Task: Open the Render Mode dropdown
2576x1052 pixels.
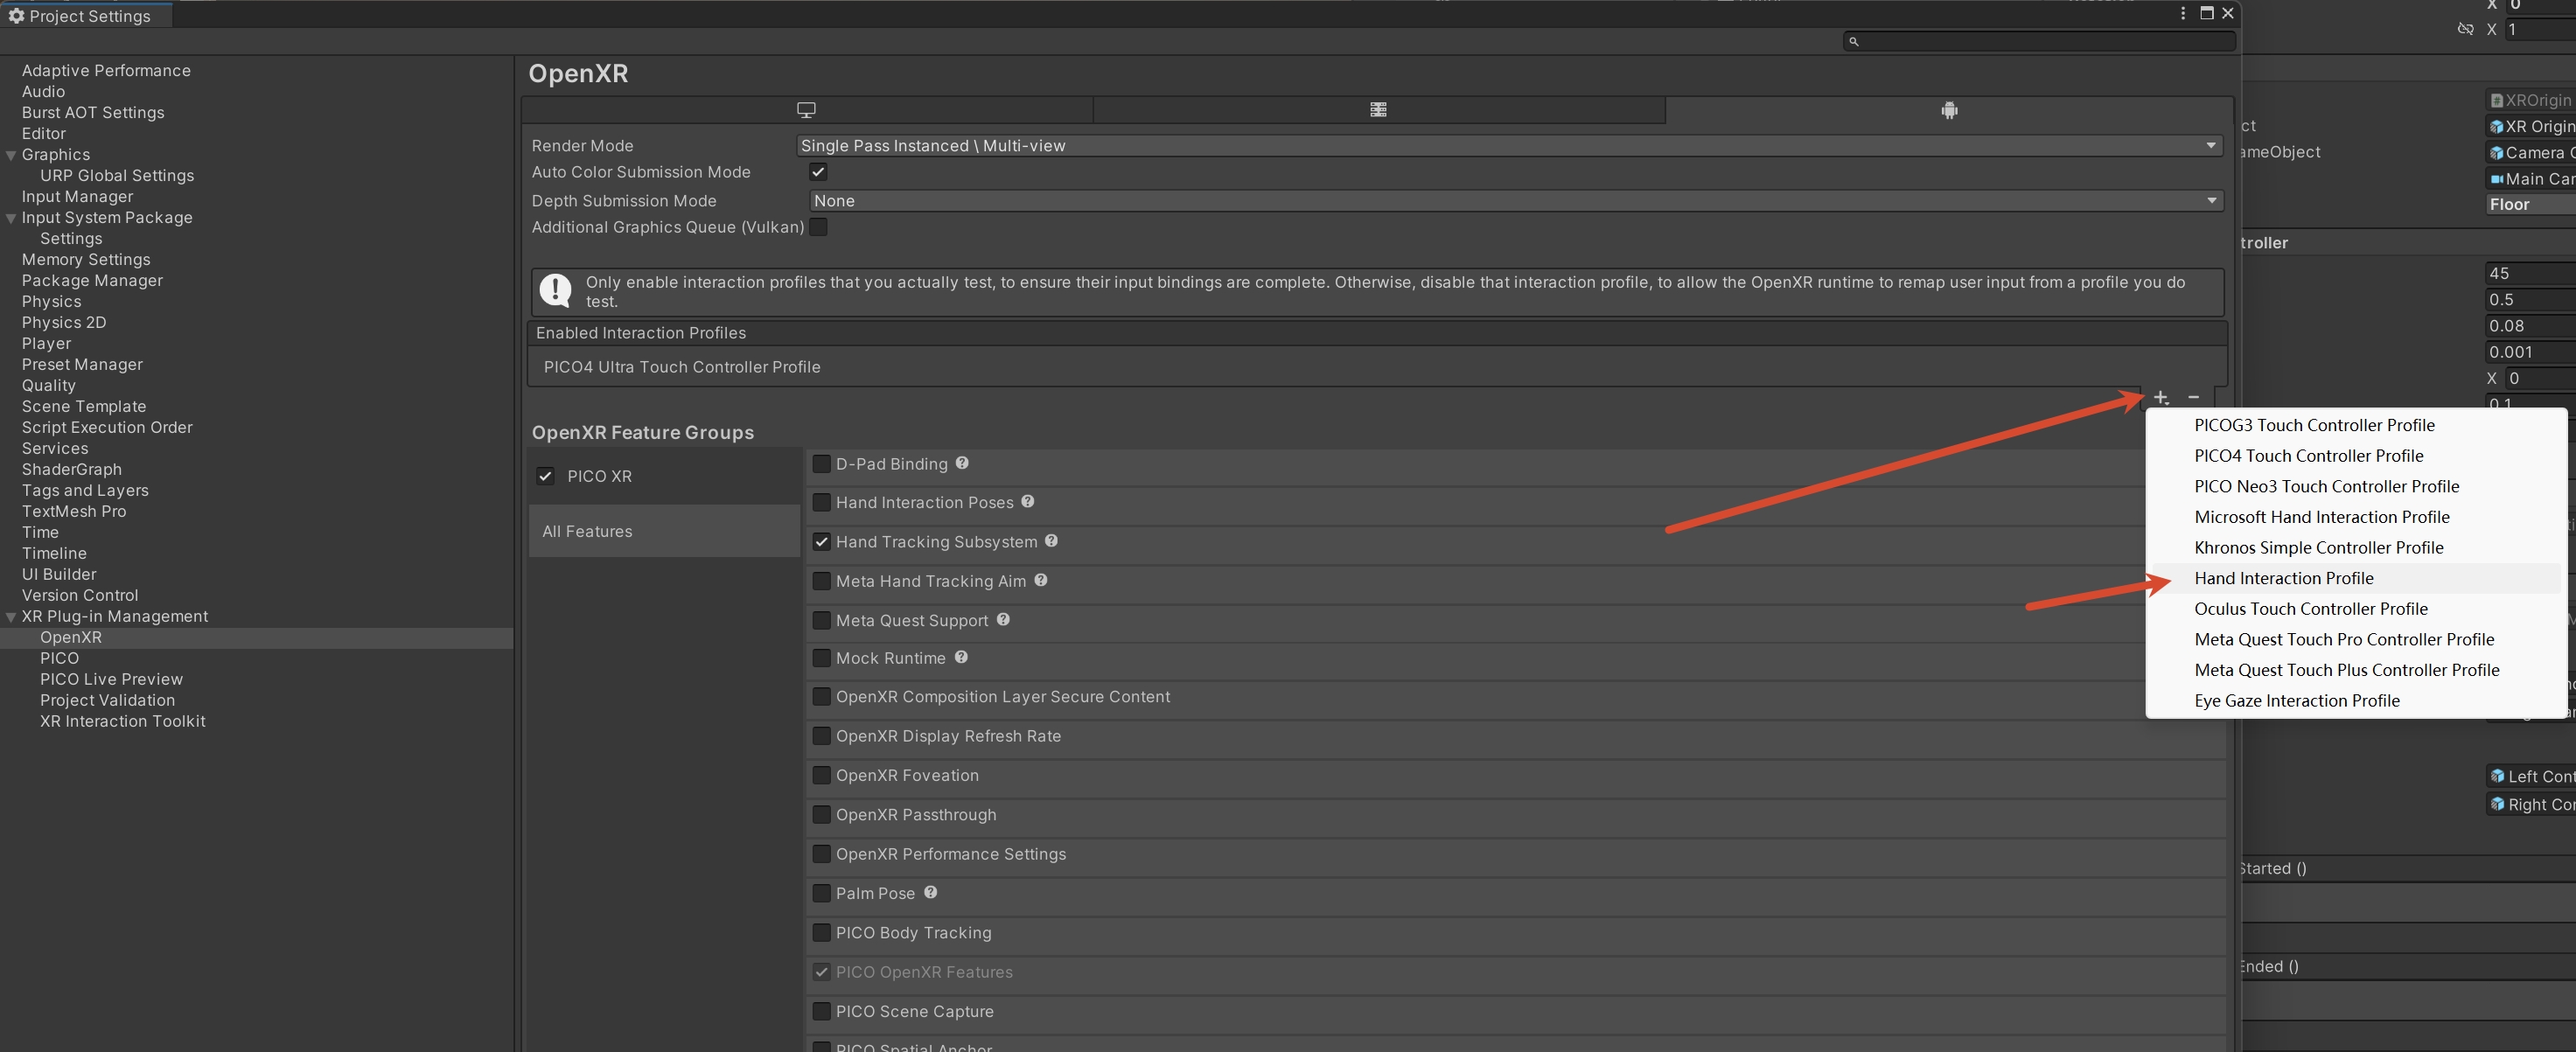Action: pos(1509,146)
